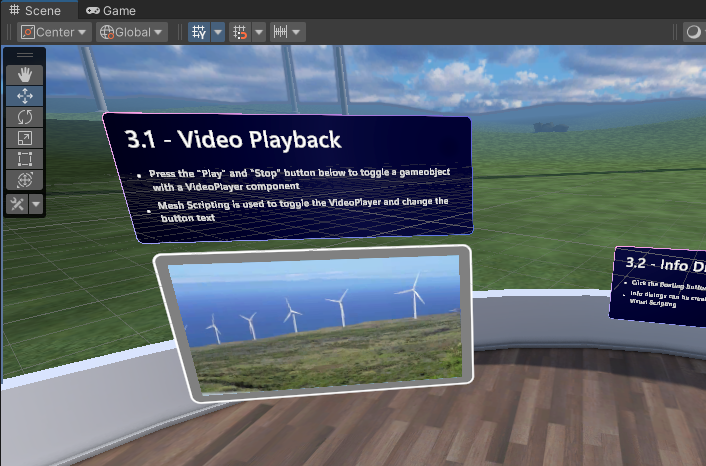Screen dimensions: 706x466
Task: Select the 3.1 - Video Playback info panel
Action: [x=288, y=177]
